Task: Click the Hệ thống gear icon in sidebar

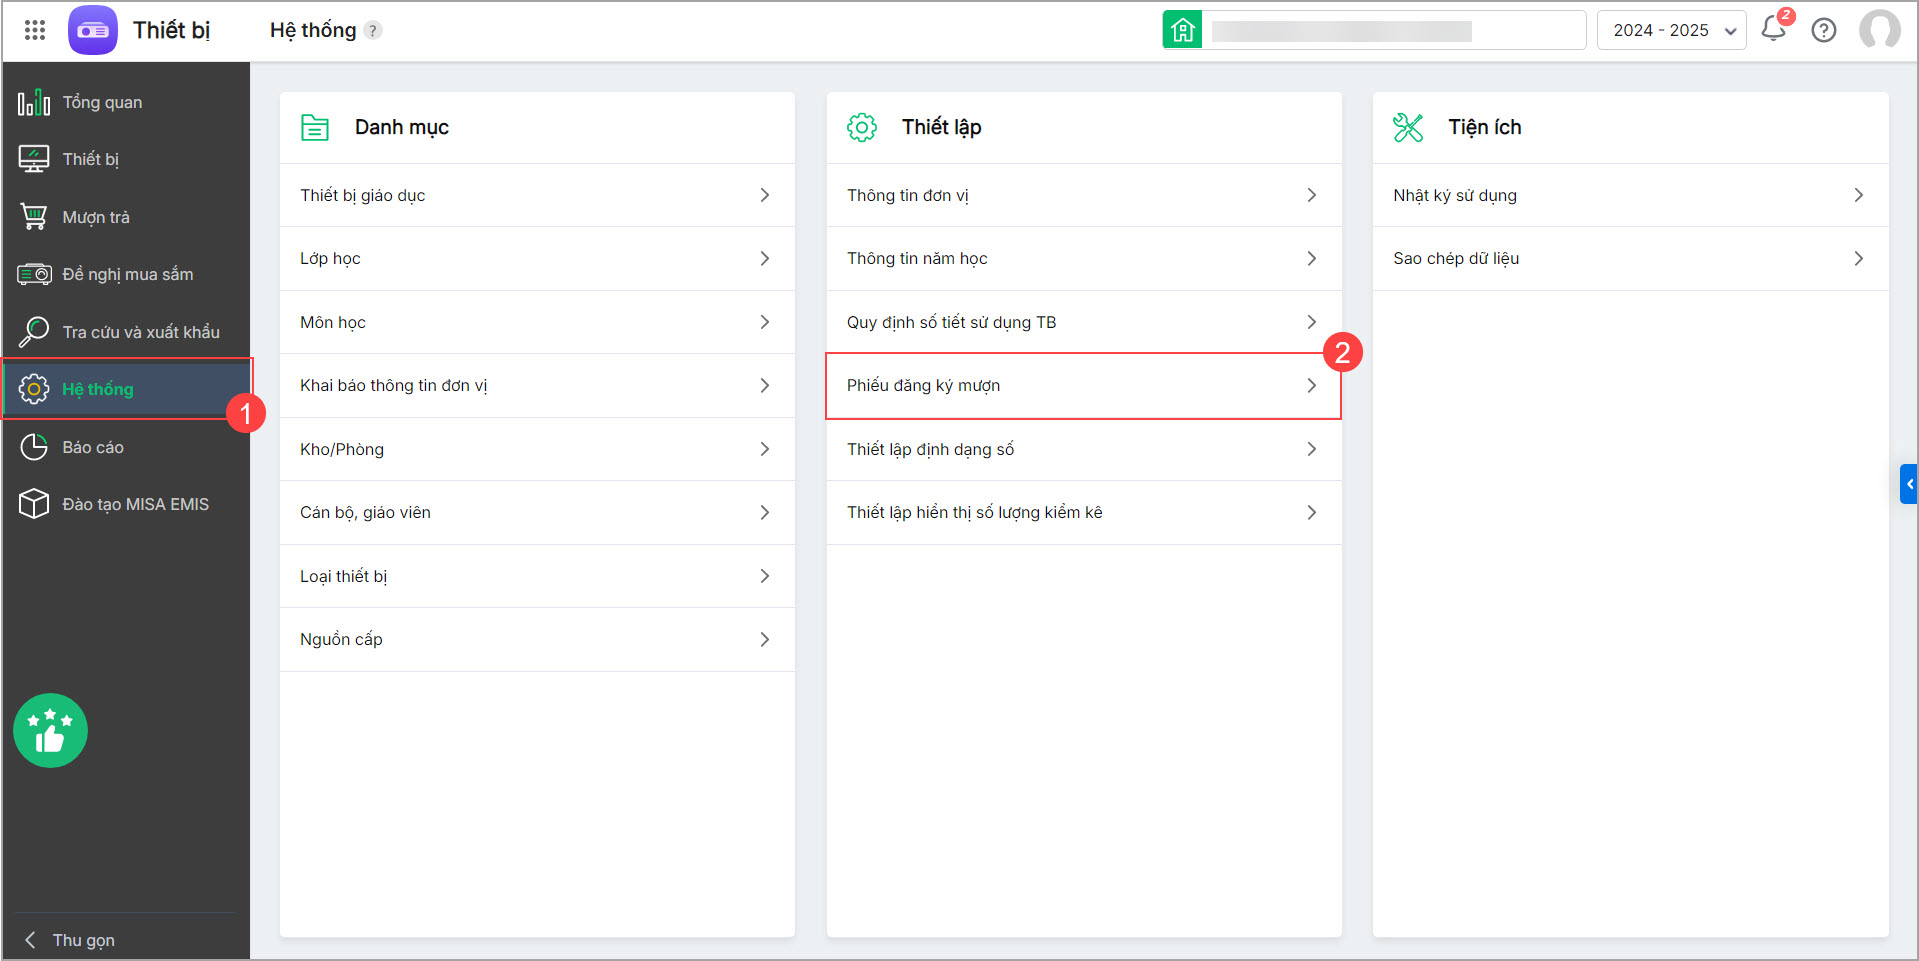Action: (x=34, y=389)
